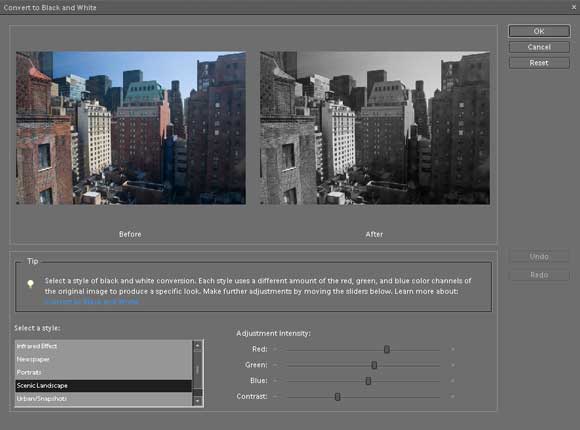Click the lightbulb tip icon
580x430 pixels.
point(30,284)
